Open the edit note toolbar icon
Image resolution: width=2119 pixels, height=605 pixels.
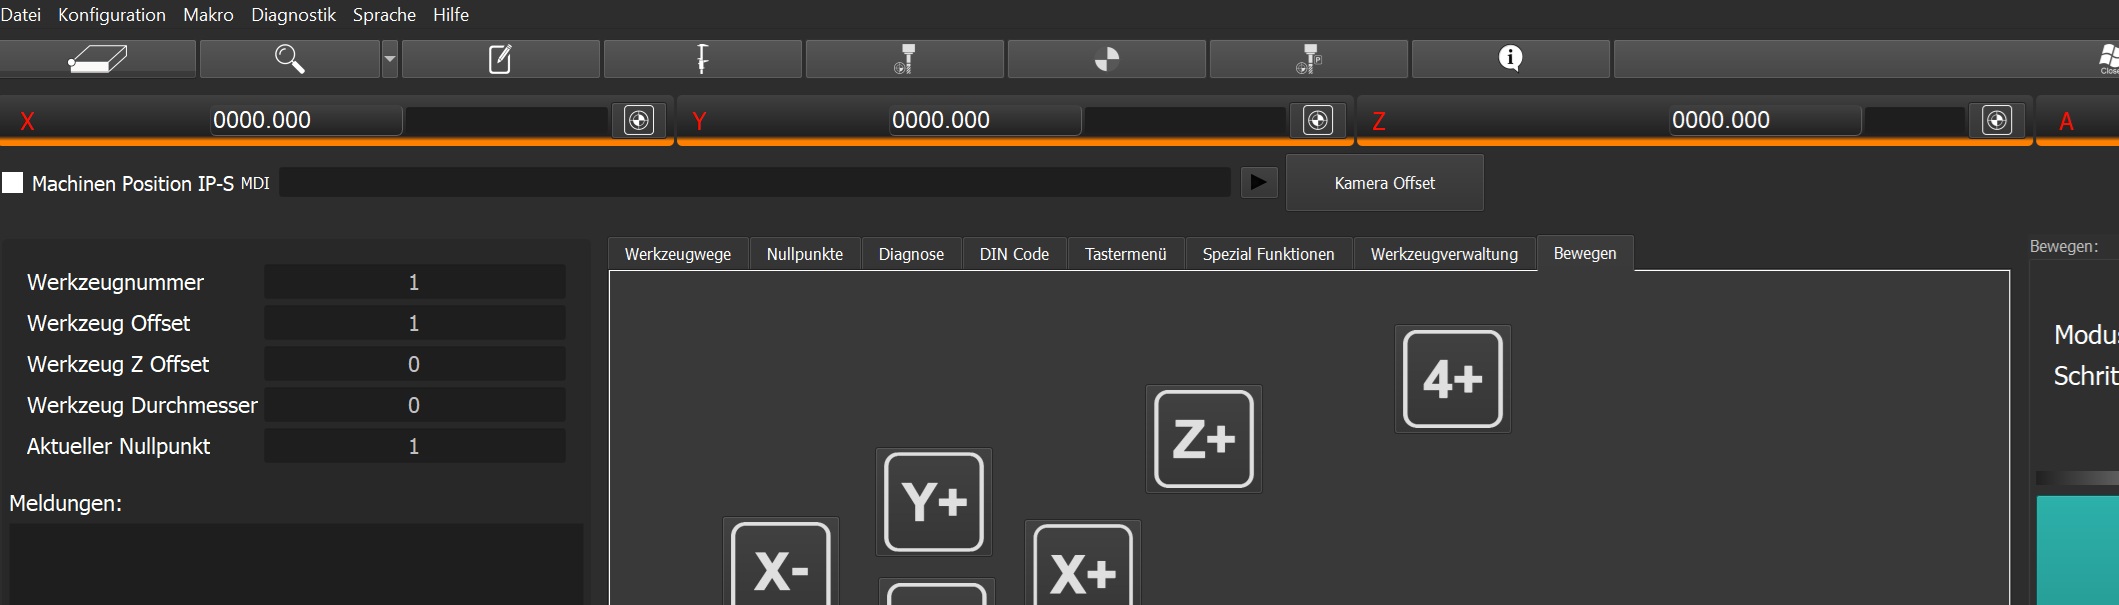(500, 59)
